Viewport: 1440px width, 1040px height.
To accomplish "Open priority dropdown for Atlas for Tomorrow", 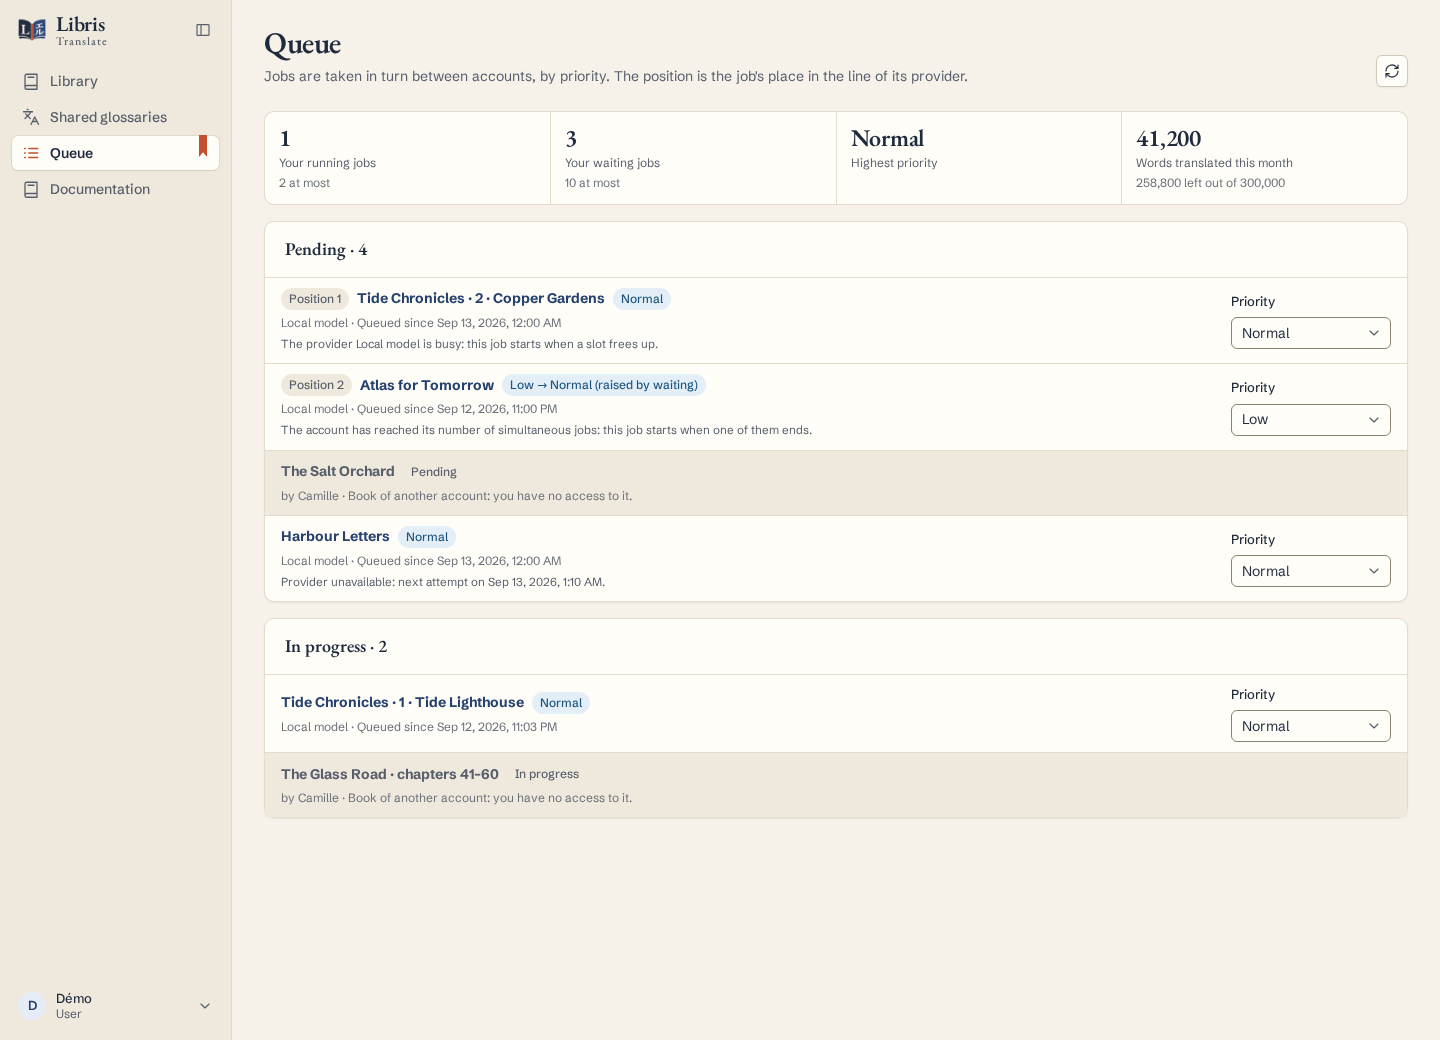I will click(1310, 420).
